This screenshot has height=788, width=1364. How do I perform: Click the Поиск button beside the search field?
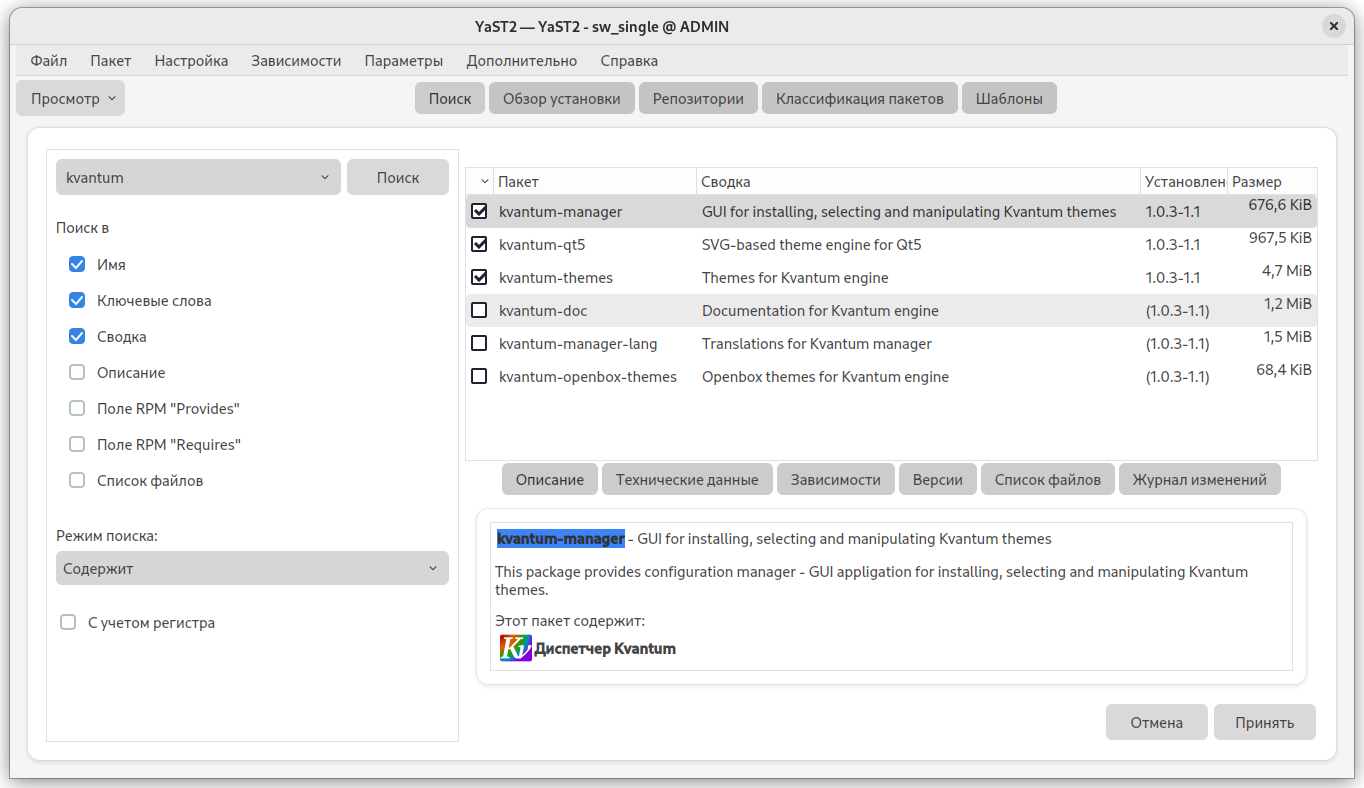point(398,178)
